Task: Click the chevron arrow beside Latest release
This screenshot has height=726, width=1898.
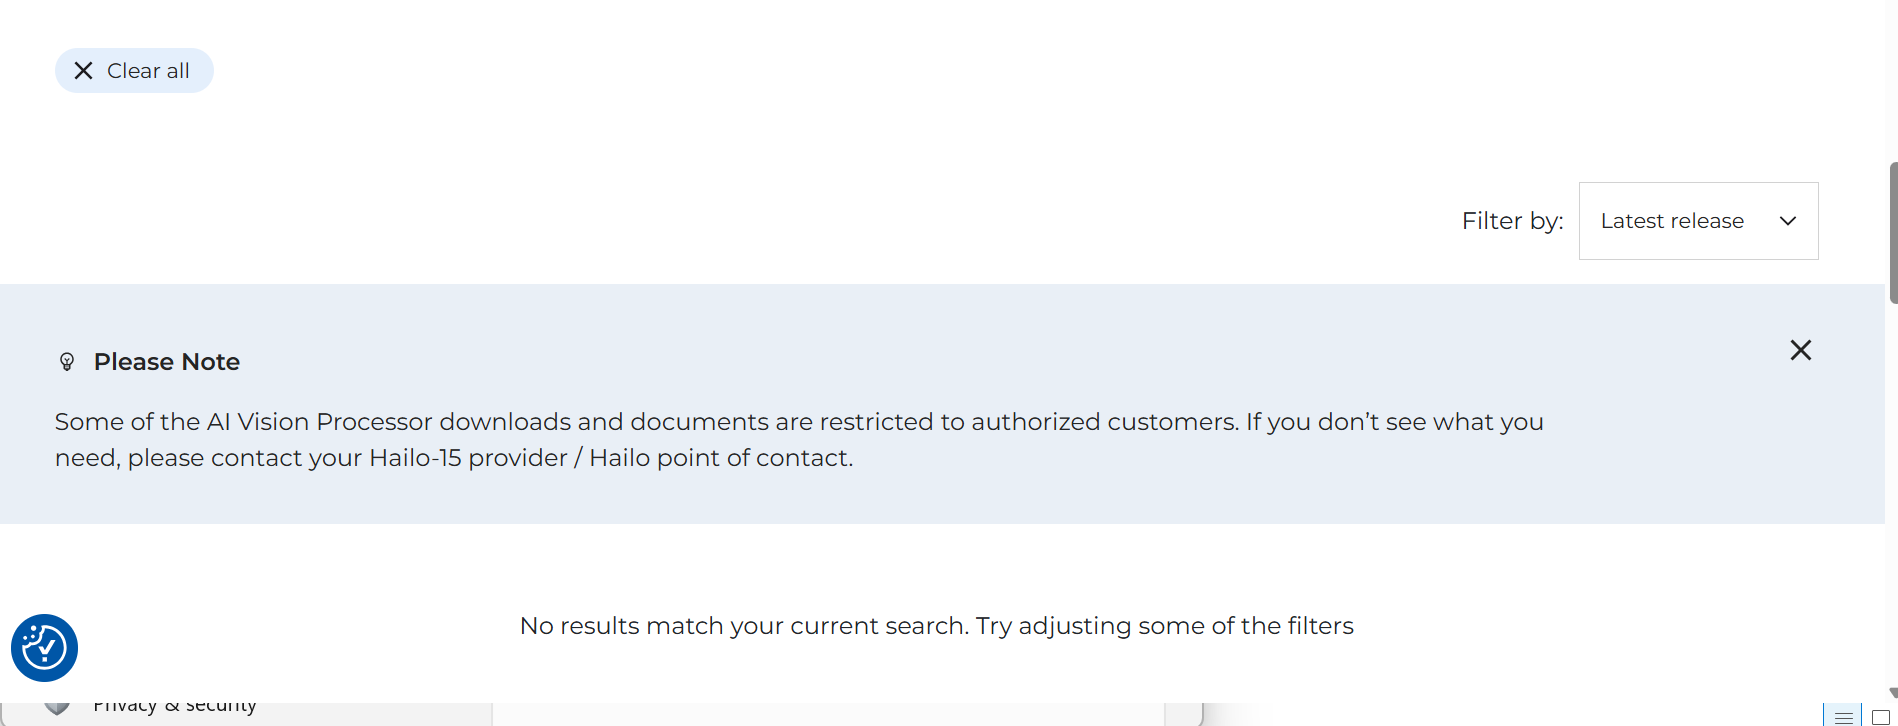Action: (1788, 221)
